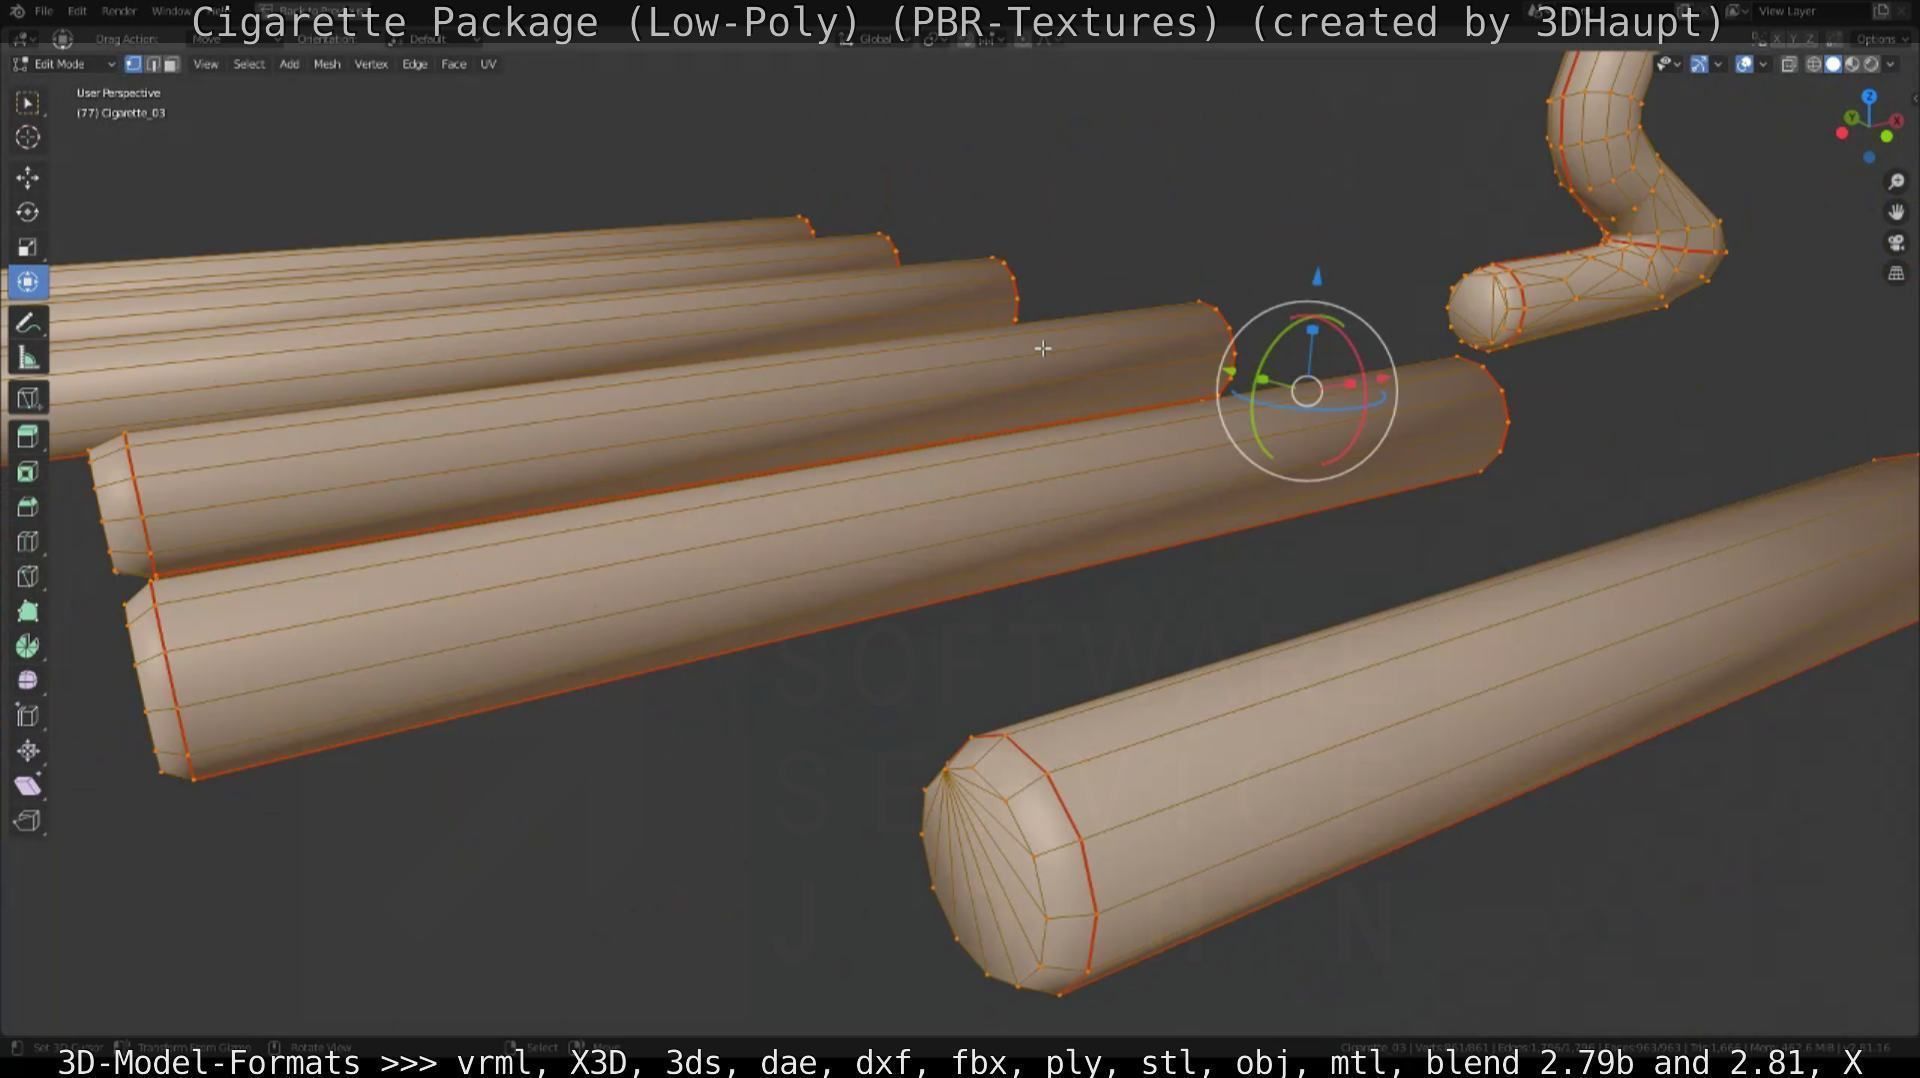Open the Face menu
Image resolution: width=1920 pixels, height=1078 pixels.
(x=454, y=64)
